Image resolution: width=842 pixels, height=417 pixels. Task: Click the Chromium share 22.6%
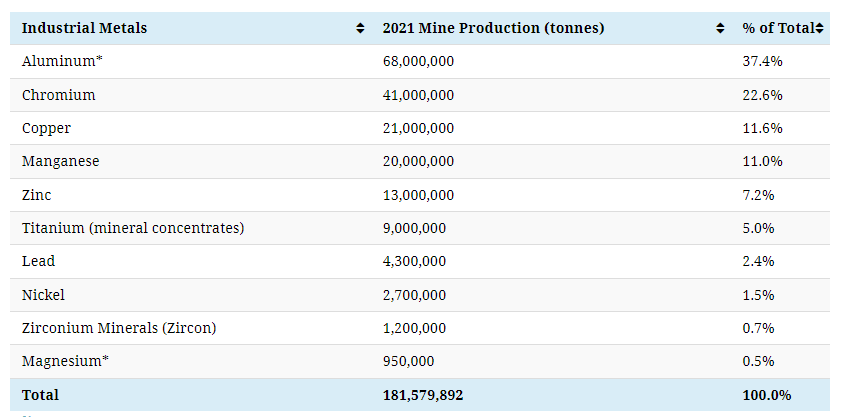[x=762, y=95]
